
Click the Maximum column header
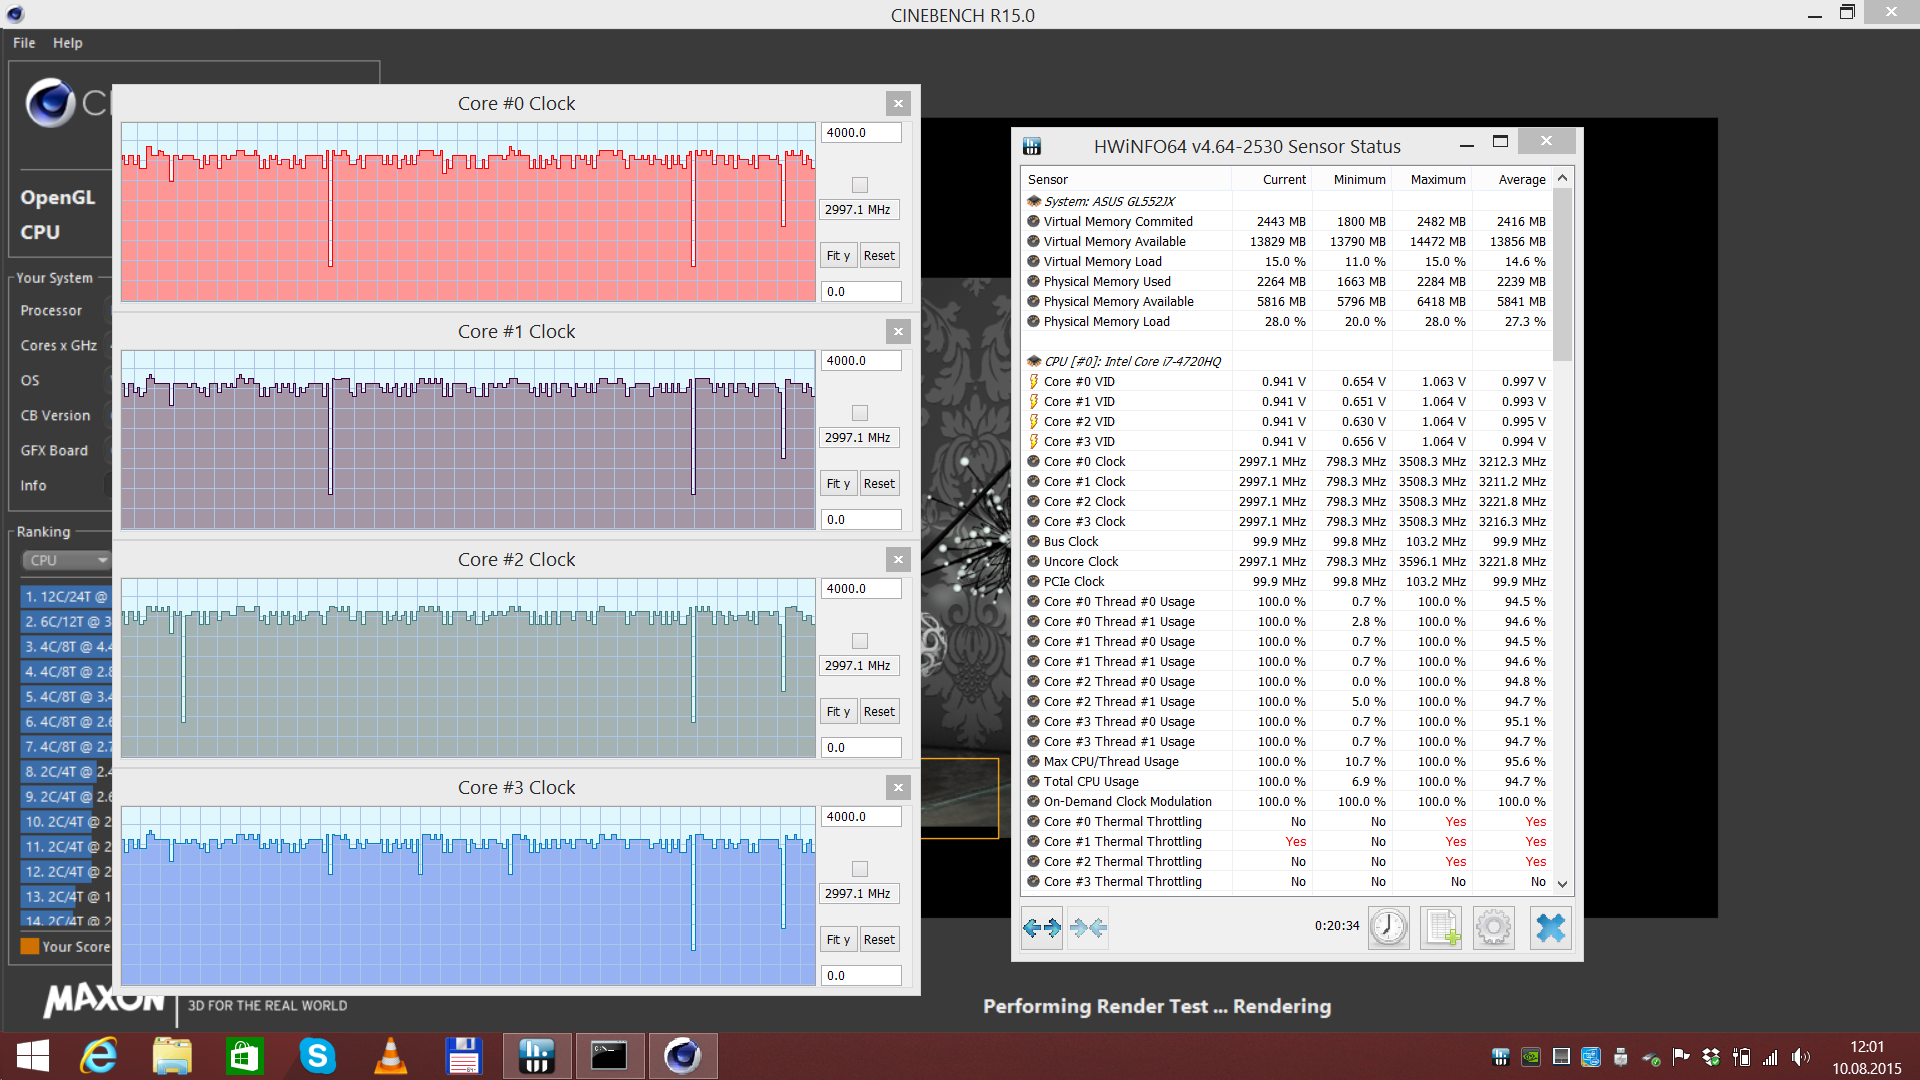pyautogui.click(x=1432, y=180)
